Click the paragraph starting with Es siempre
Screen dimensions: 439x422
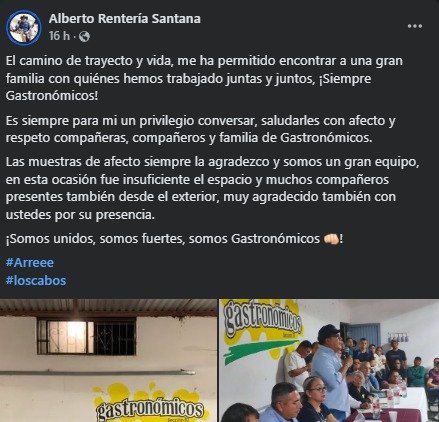coord(201,129)
